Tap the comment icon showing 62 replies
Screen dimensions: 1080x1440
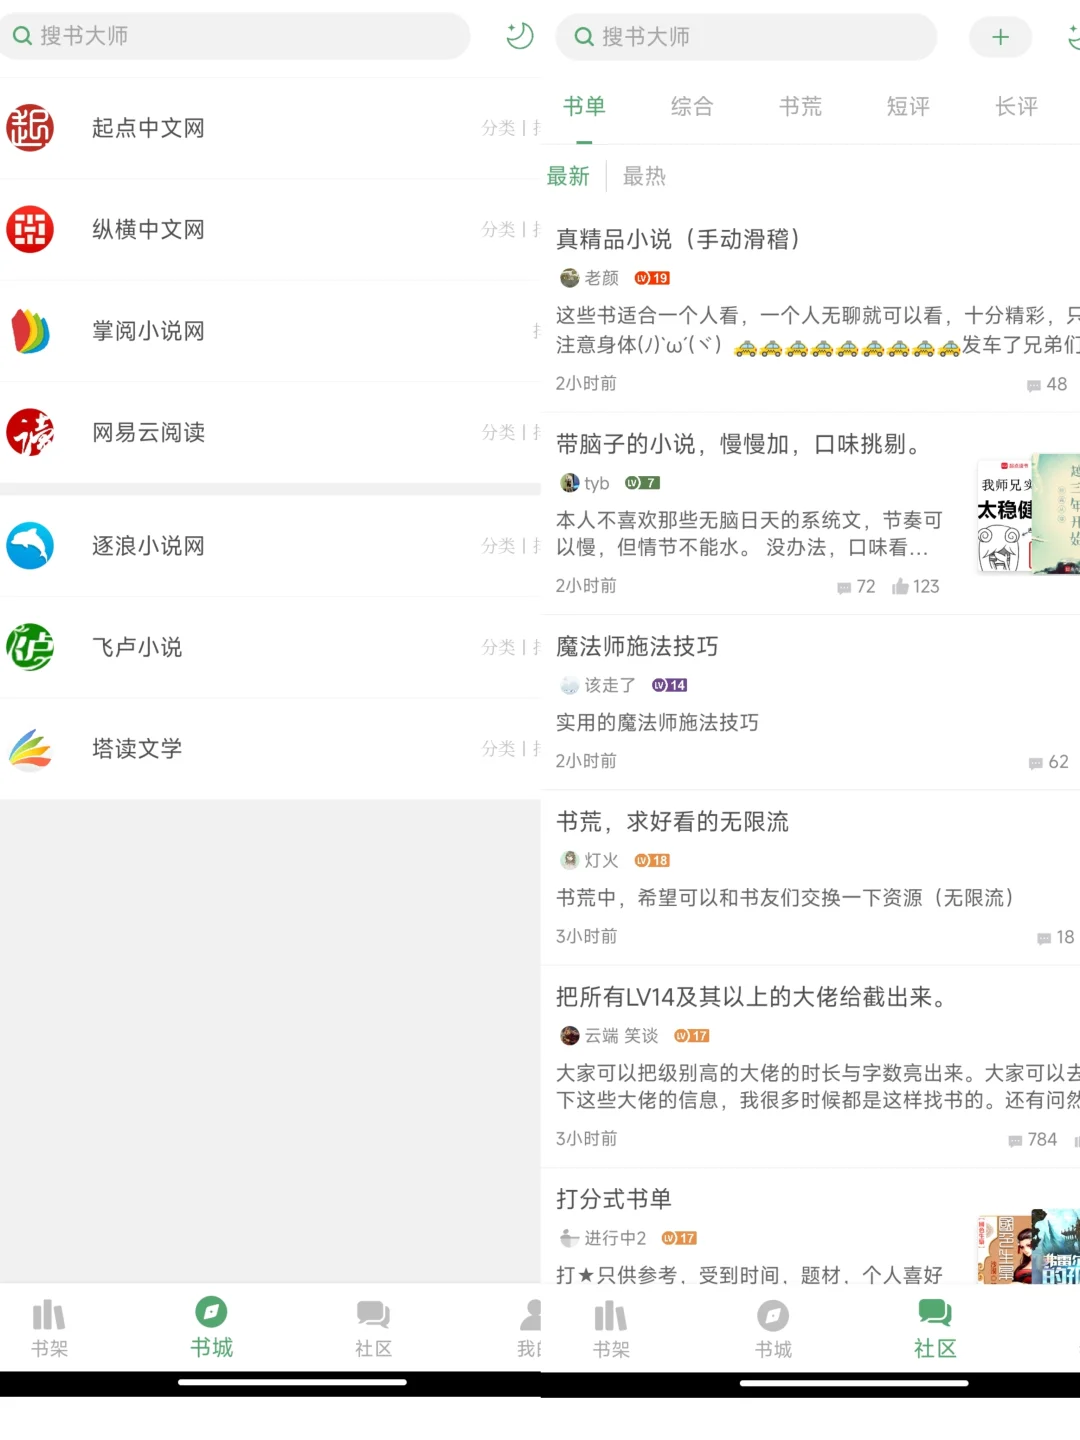click(x=1036, y=763)
